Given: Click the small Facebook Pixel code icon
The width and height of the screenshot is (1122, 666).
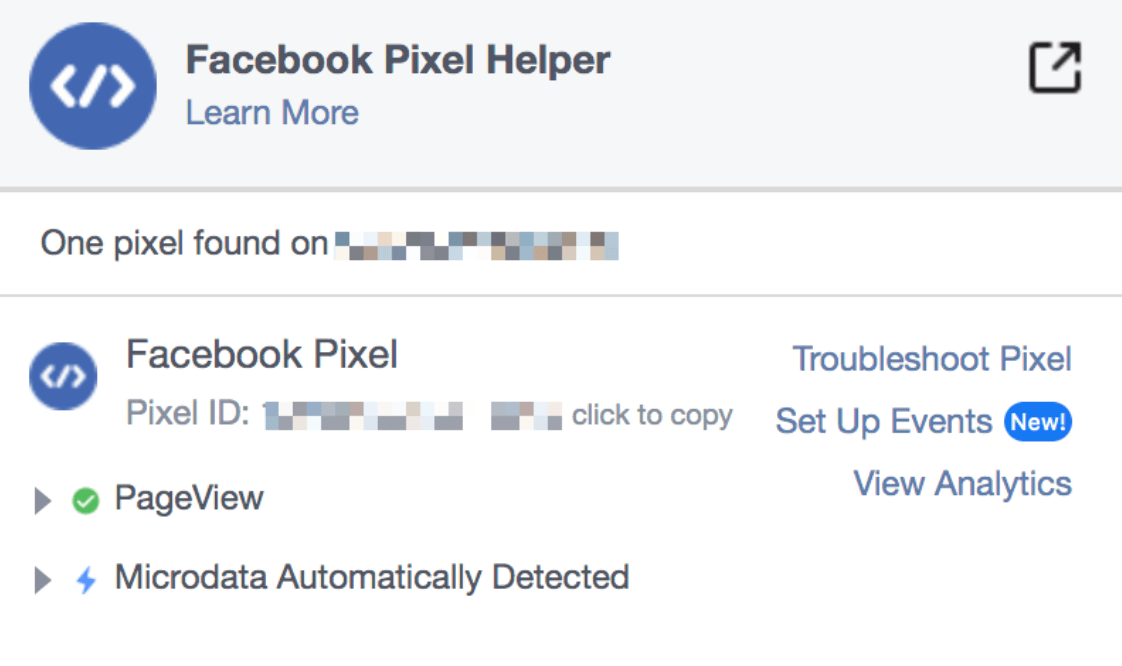Looking at the screenshot, I should [62, 376].
